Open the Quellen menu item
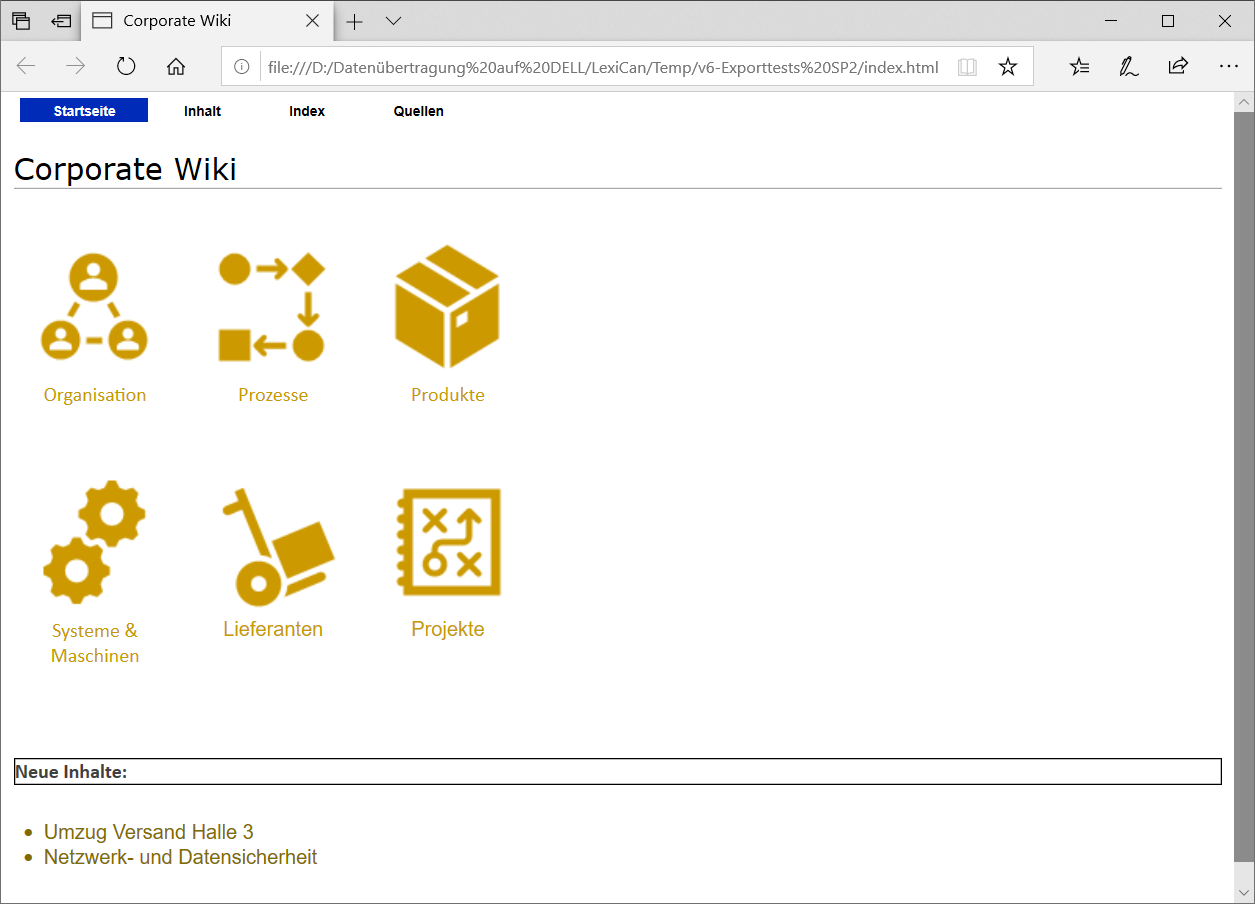The height and width of the screenshot is (904, 1255). pos(418,111)
